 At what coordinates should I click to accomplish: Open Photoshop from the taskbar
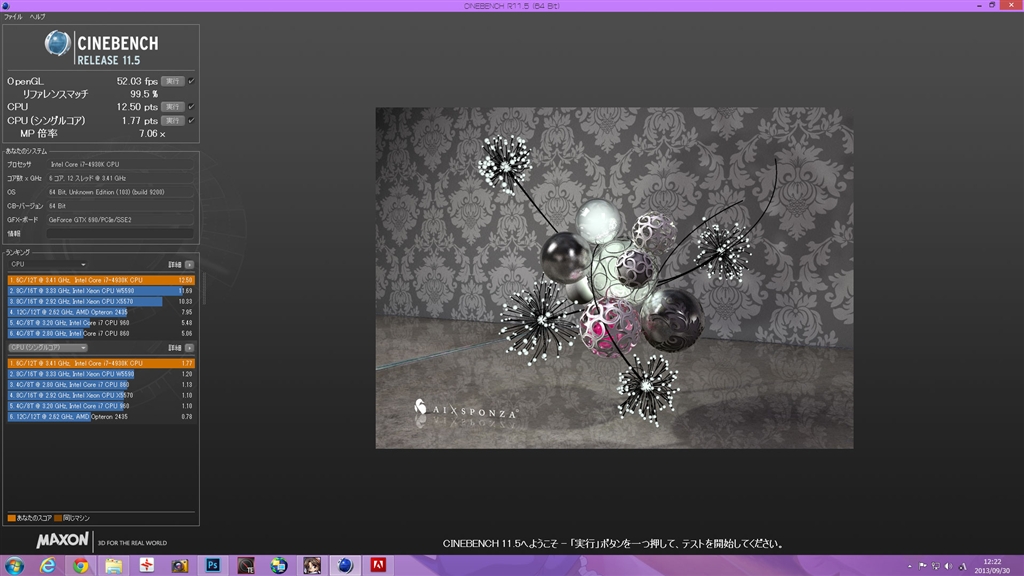coord(213,565)
